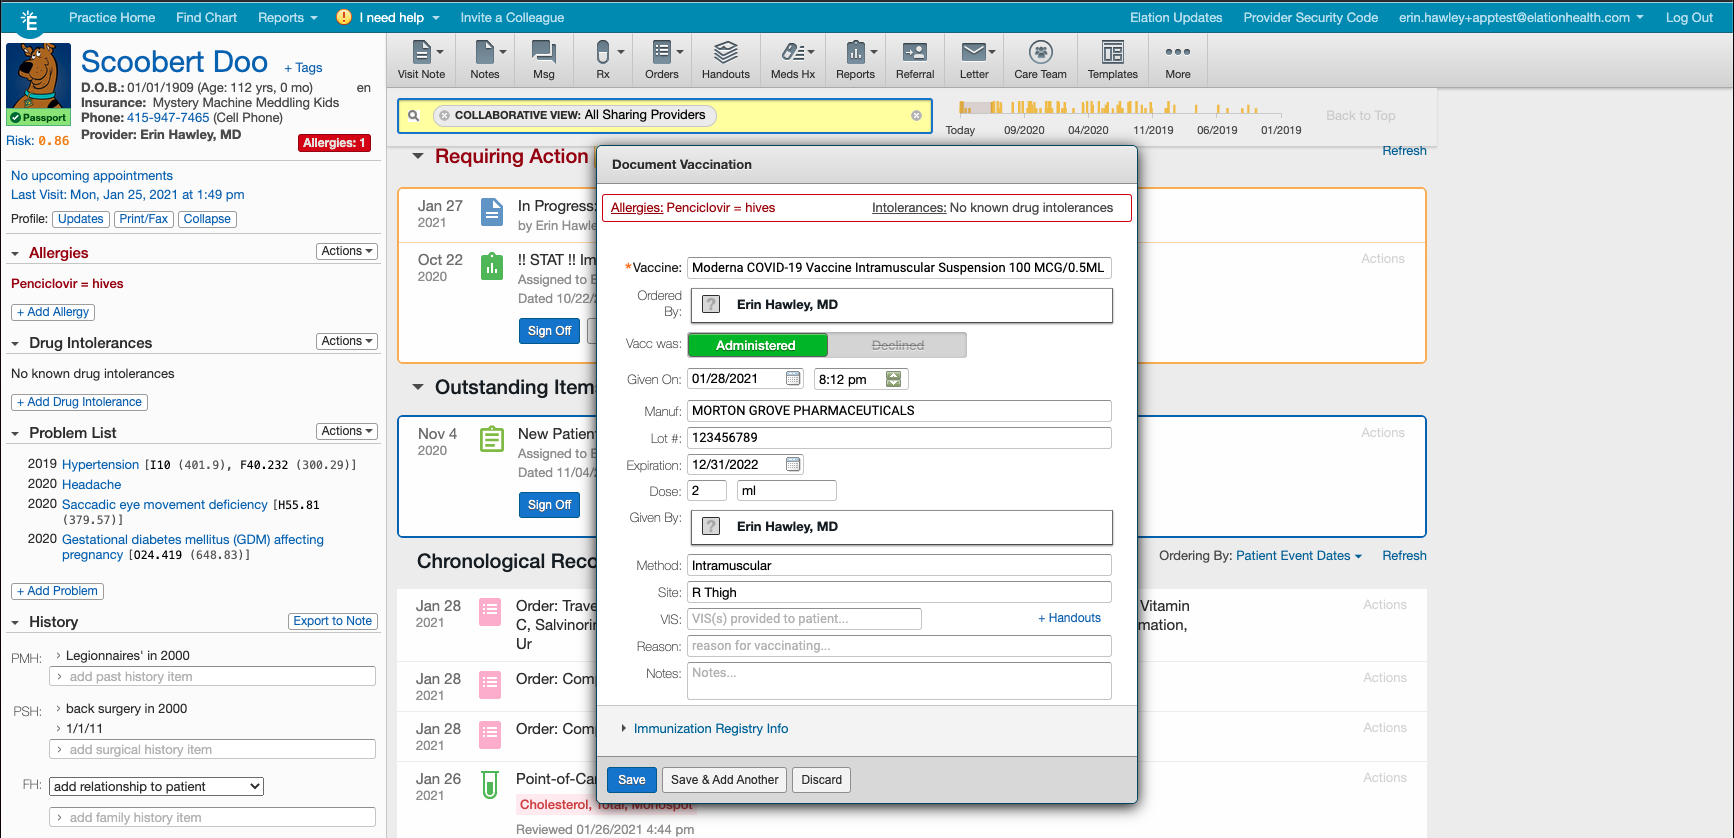
Task: Open the Meds Hx toolbar icon
Action: point(793,60)
